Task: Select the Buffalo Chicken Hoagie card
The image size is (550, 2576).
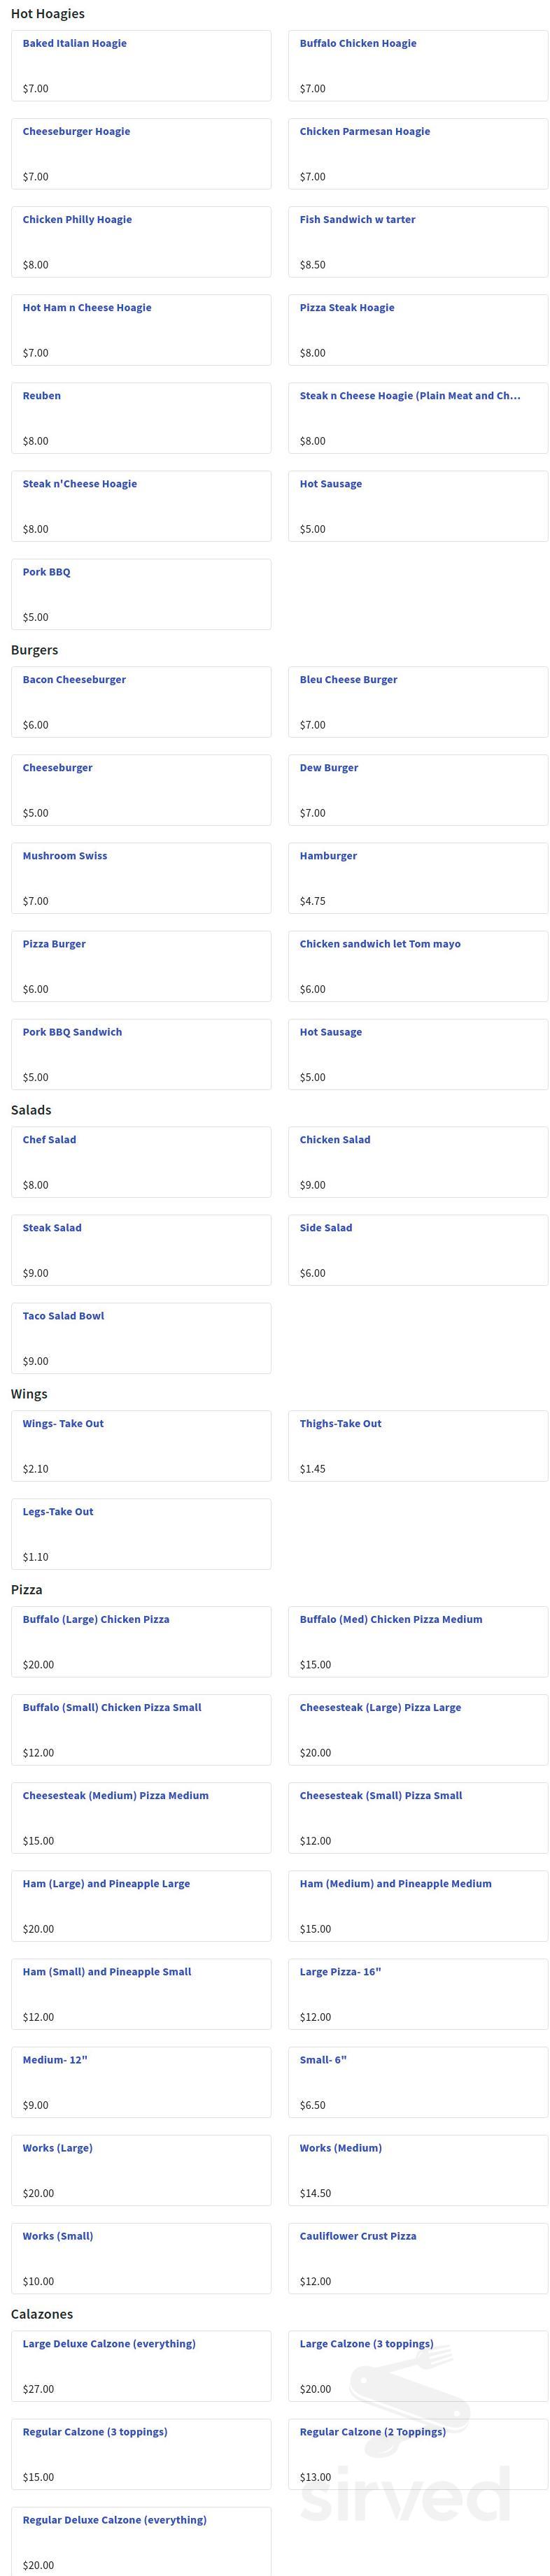Action: pyautogui.click(x=418, y=65)
